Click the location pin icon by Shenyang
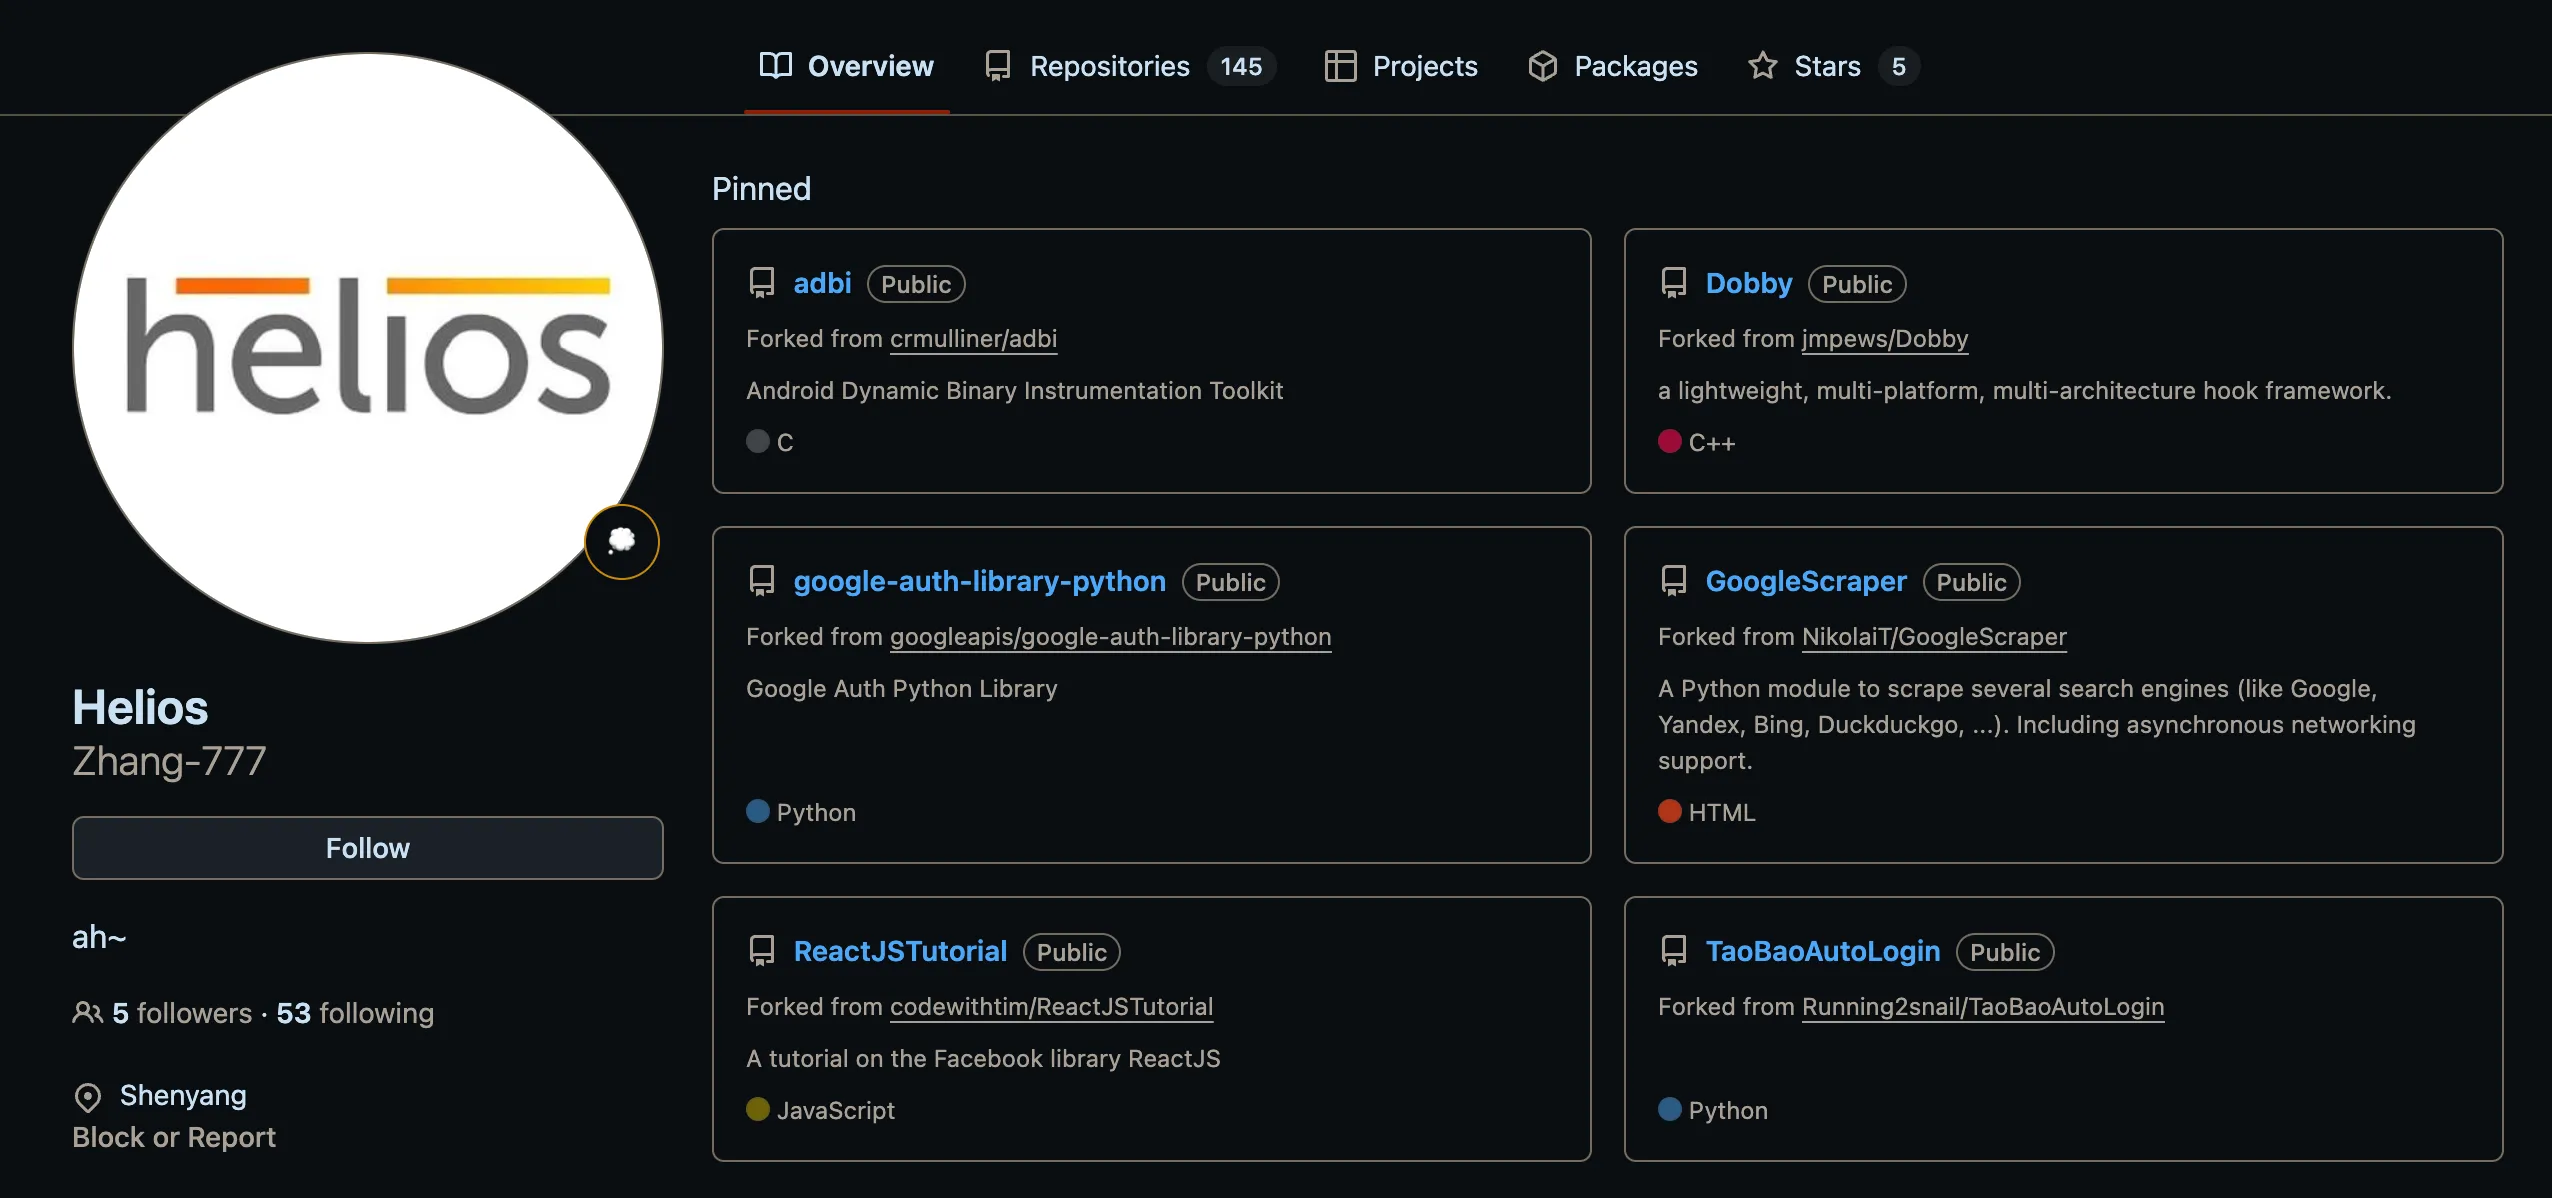The width and height of the screenshot is (2552, 1198). (x=88, y=1097)
